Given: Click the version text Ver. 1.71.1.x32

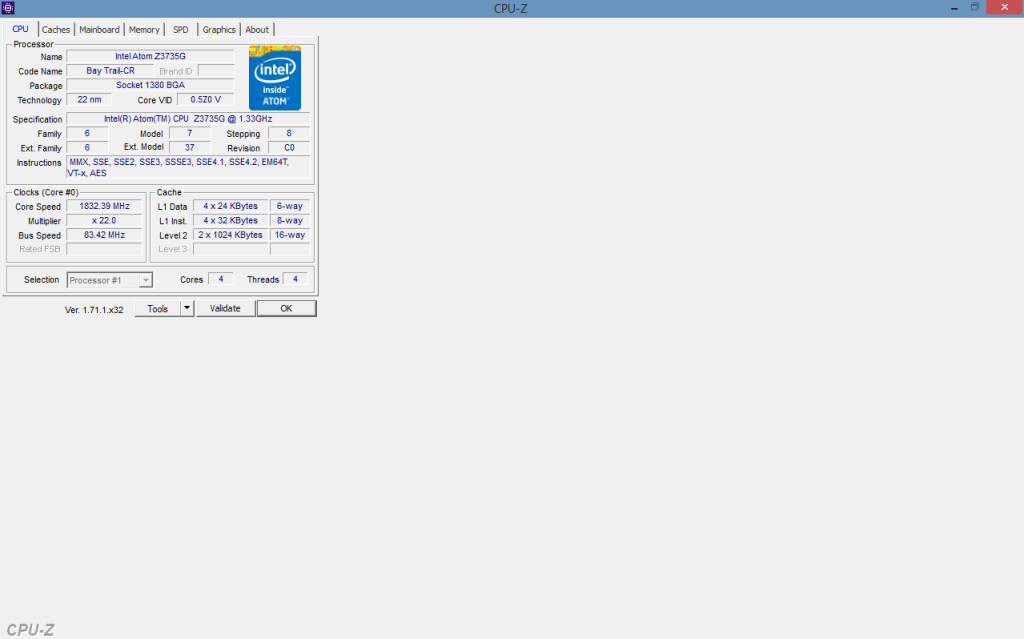Looking at the screenshot, I should (94, 310).
